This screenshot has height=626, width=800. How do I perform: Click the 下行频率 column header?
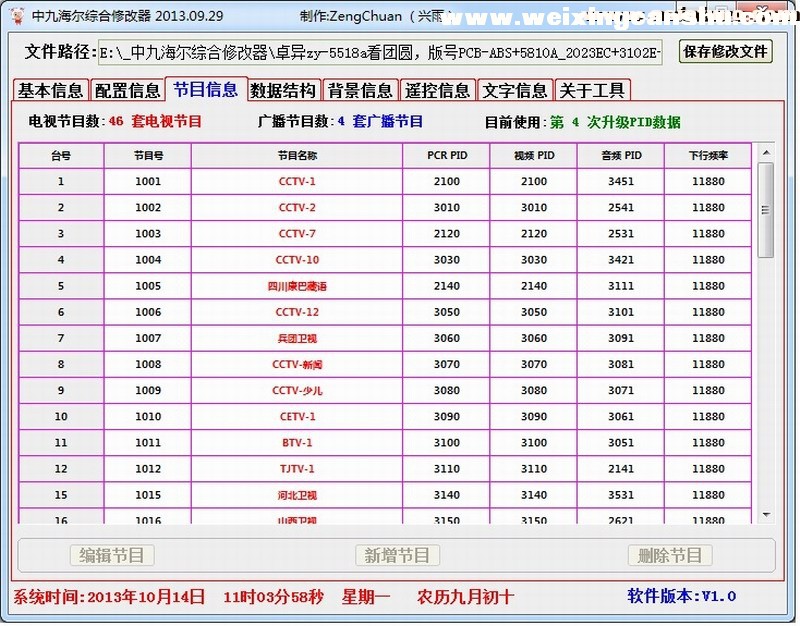click(x=708, y=156)
